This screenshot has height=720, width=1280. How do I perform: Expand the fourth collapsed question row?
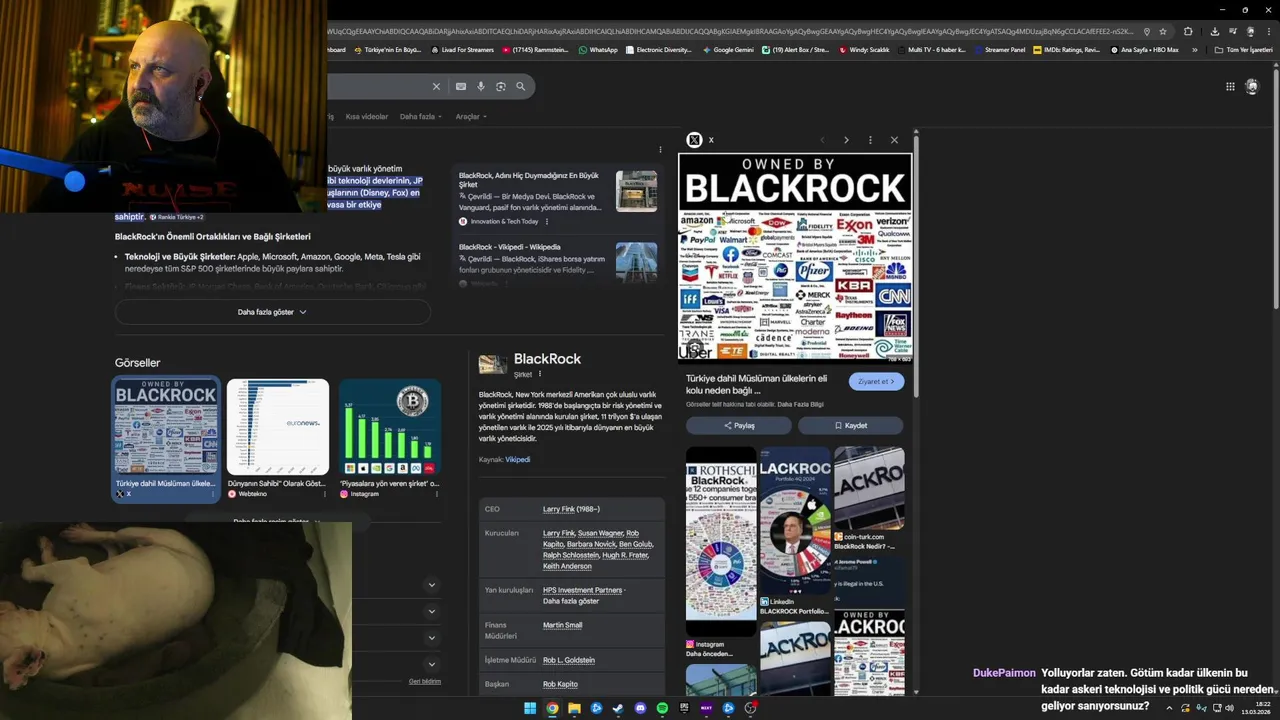(x=432, y=664)
